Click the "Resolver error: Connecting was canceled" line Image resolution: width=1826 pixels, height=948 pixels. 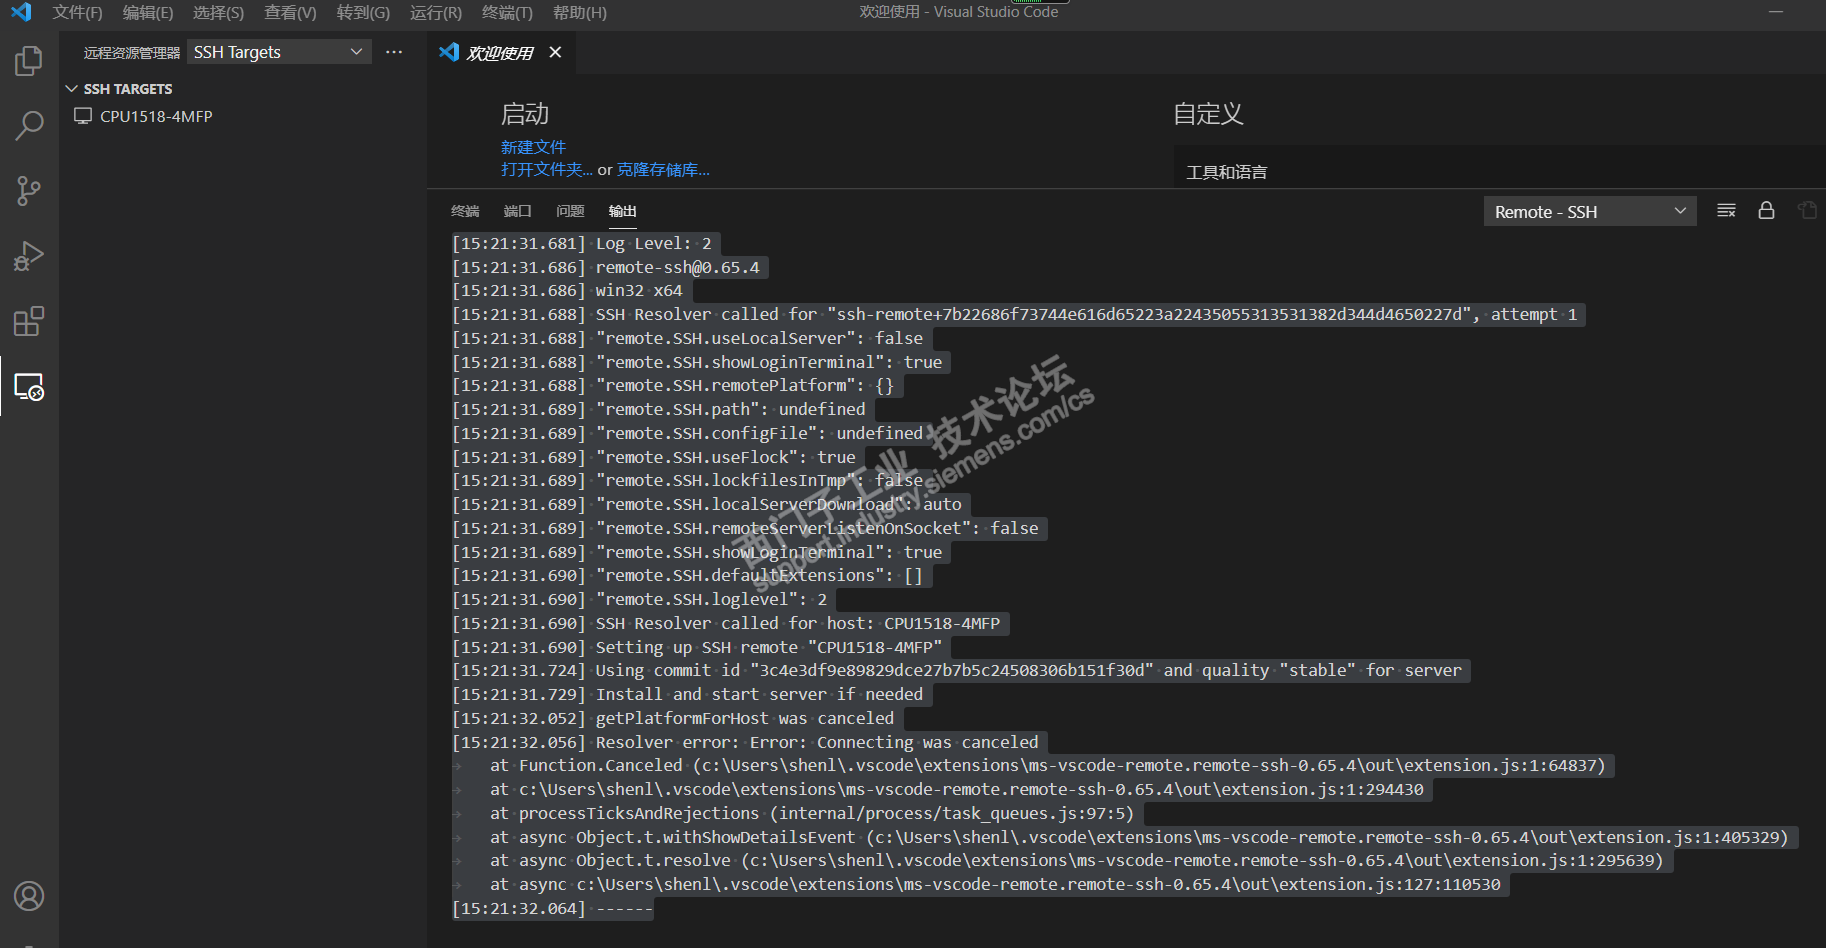(745, 742)
